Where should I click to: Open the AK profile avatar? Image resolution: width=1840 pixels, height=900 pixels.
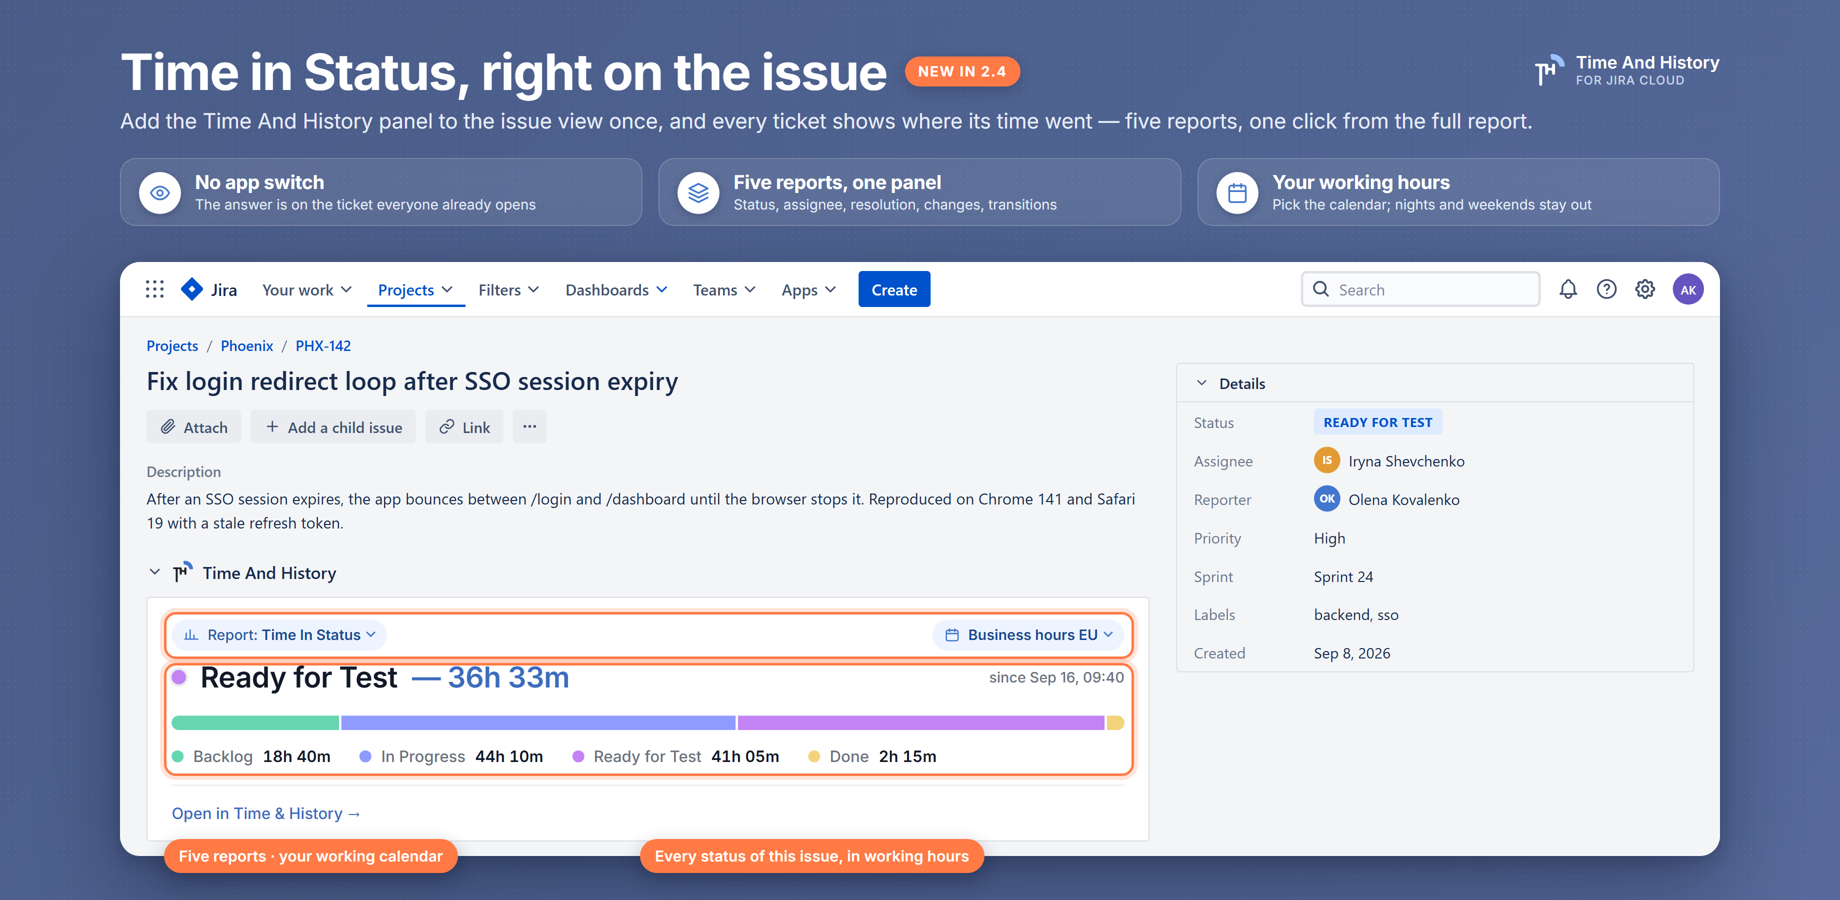point(1688,289)
